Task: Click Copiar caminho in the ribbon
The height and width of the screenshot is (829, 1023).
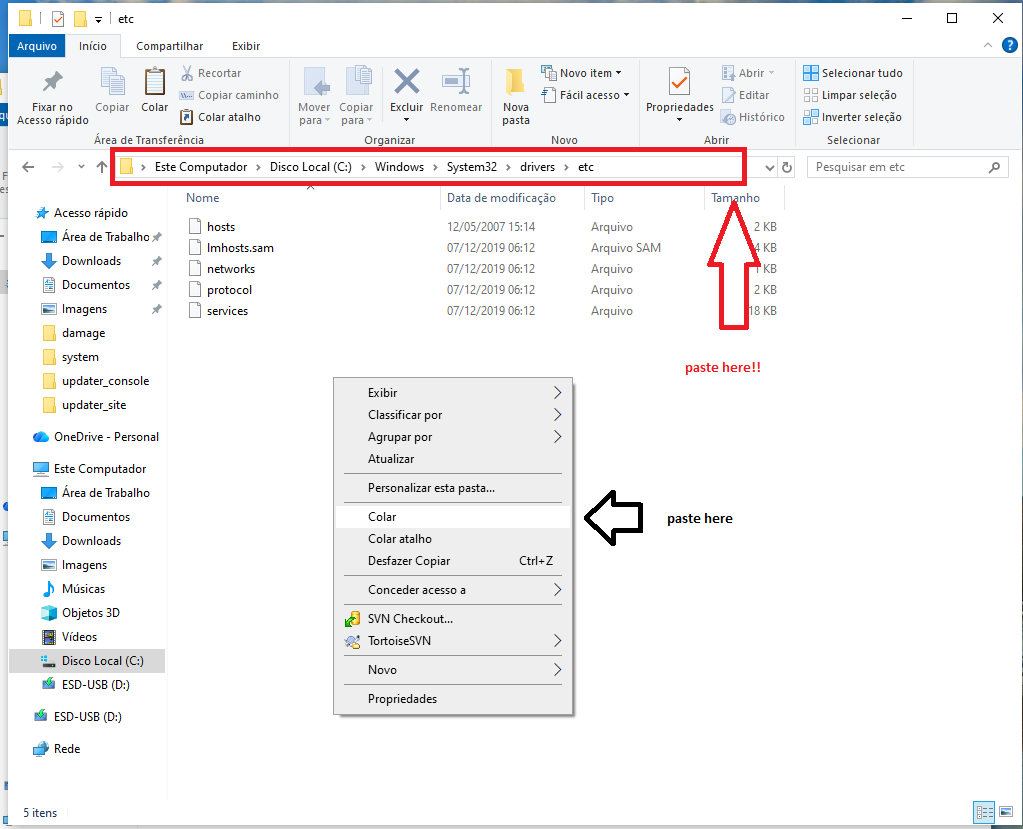Action: coord(229,95)
